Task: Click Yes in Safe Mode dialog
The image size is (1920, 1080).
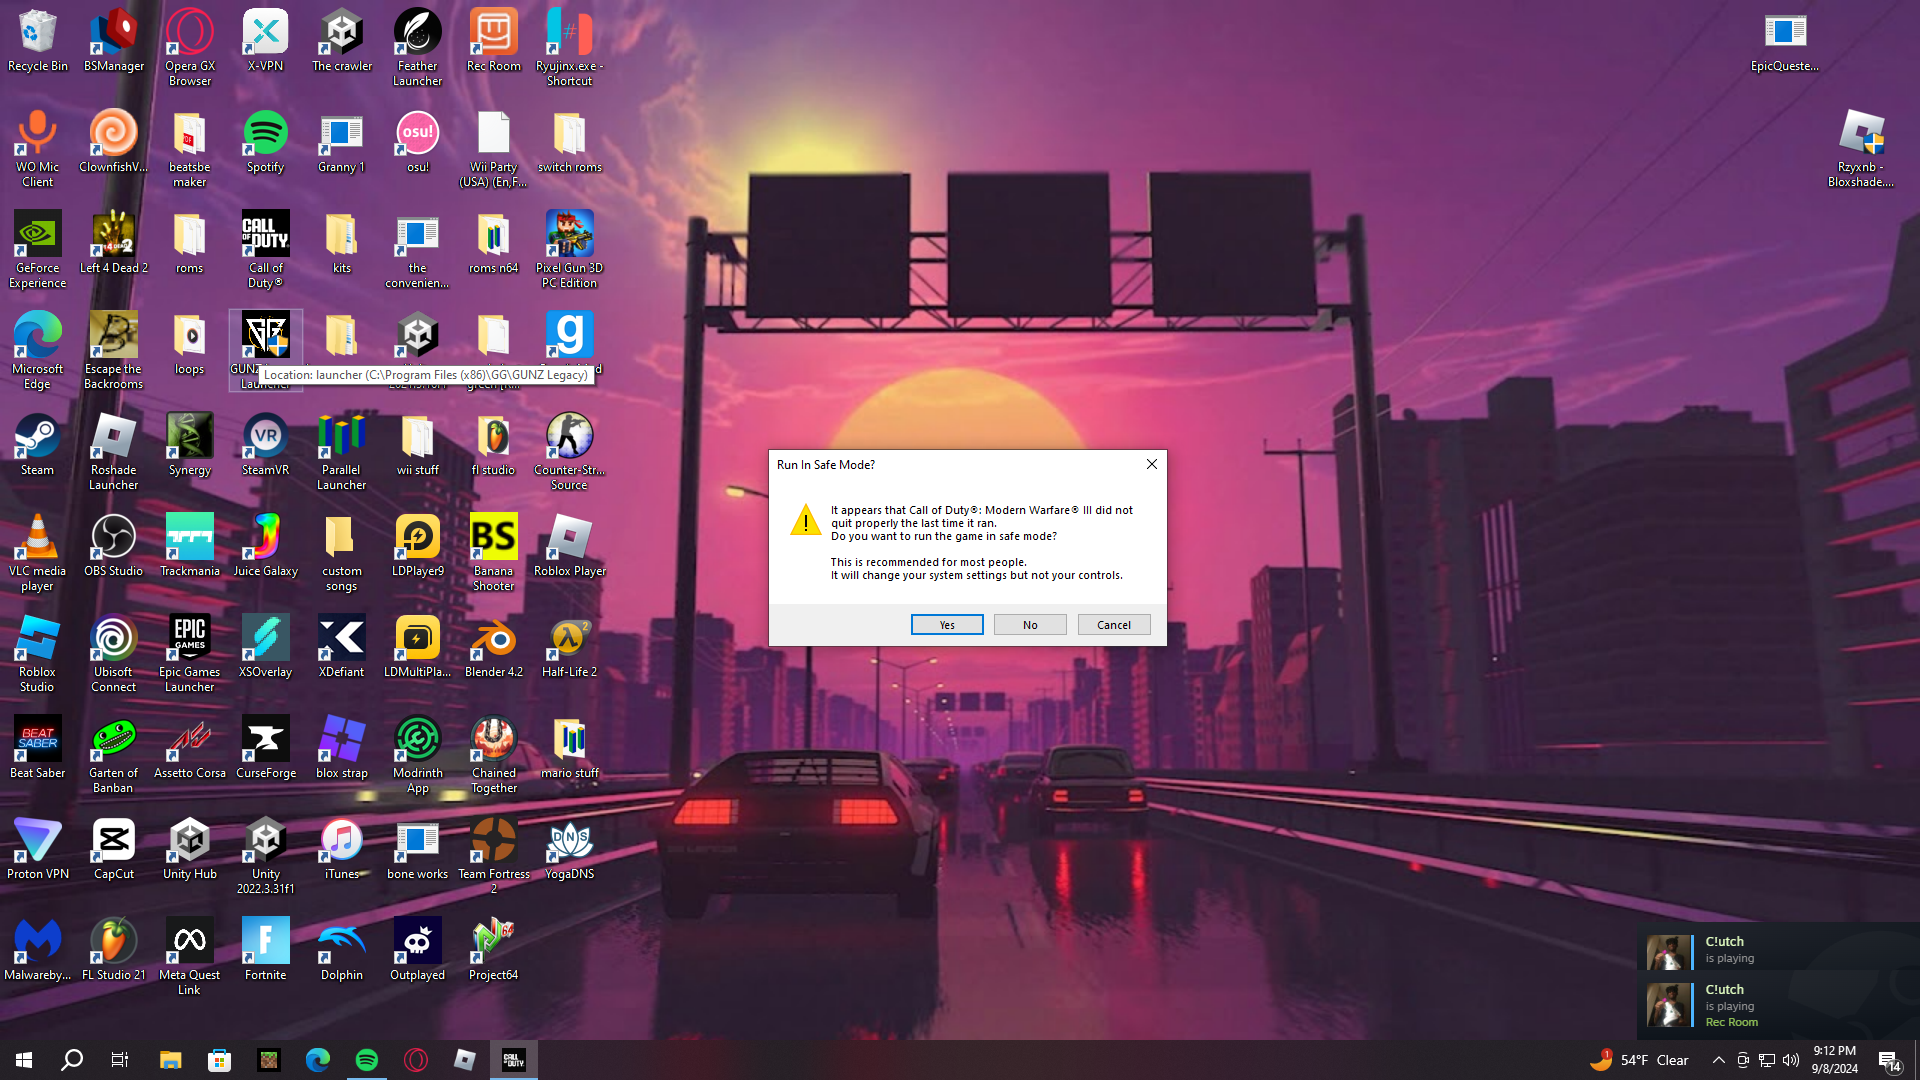Action: point(946,625)
